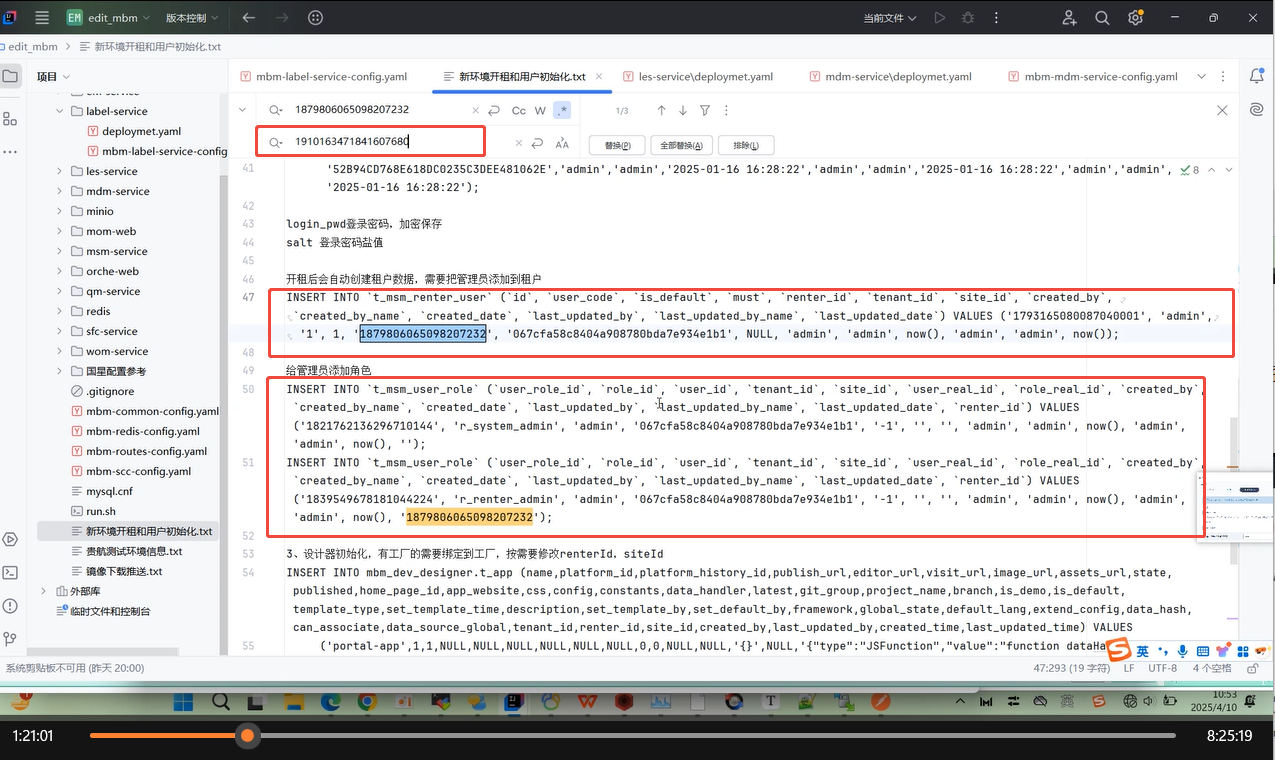Click the video progress bar handle
This screenshot has width=1275, height=760.
(x=247, y=736)
